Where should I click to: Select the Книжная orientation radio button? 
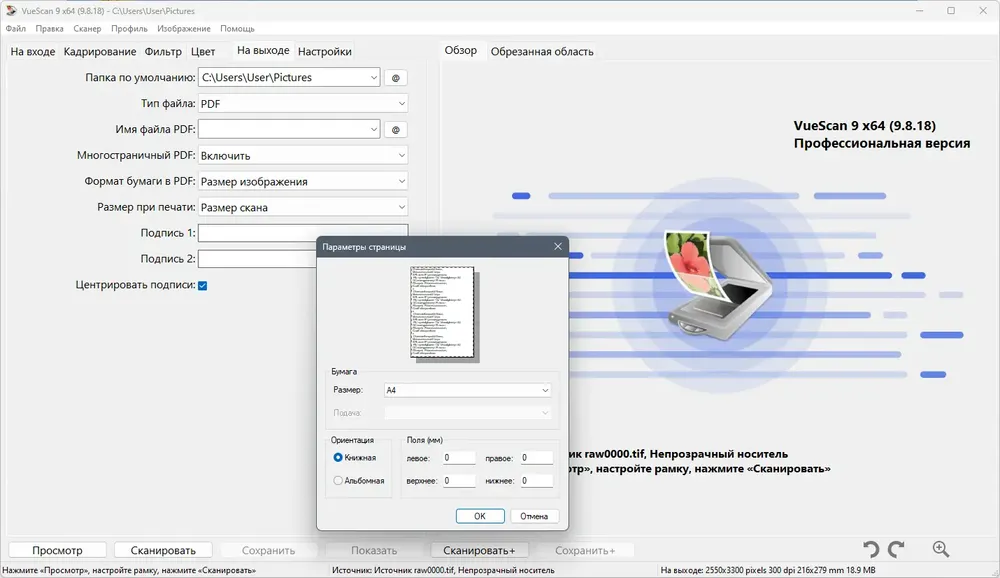coord(338,457)
